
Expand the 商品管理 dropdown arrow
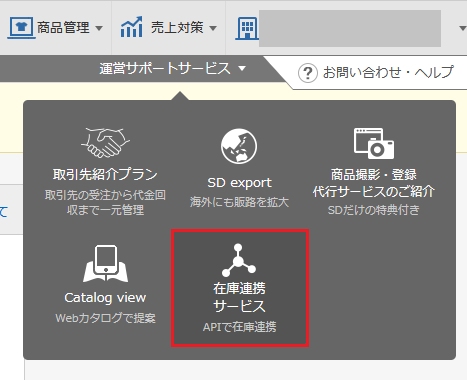(x=99, y=28)
